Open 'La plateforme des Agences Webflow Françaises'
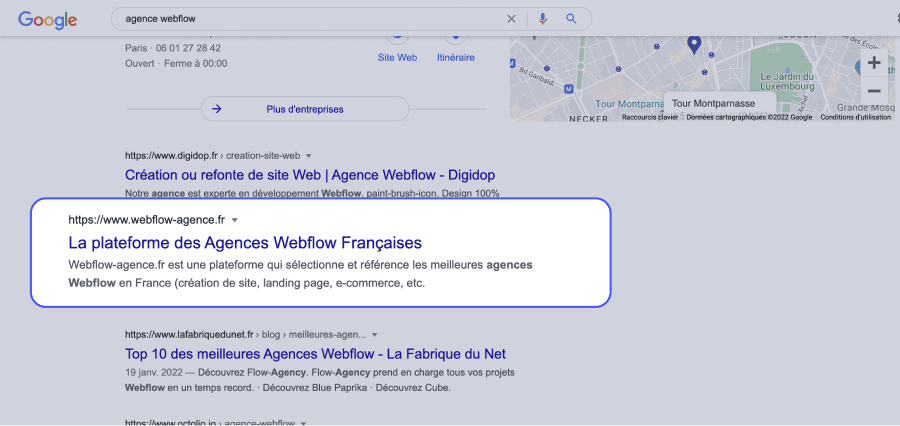The width and height of the screenshot is (900, 426). click(245, 243)
